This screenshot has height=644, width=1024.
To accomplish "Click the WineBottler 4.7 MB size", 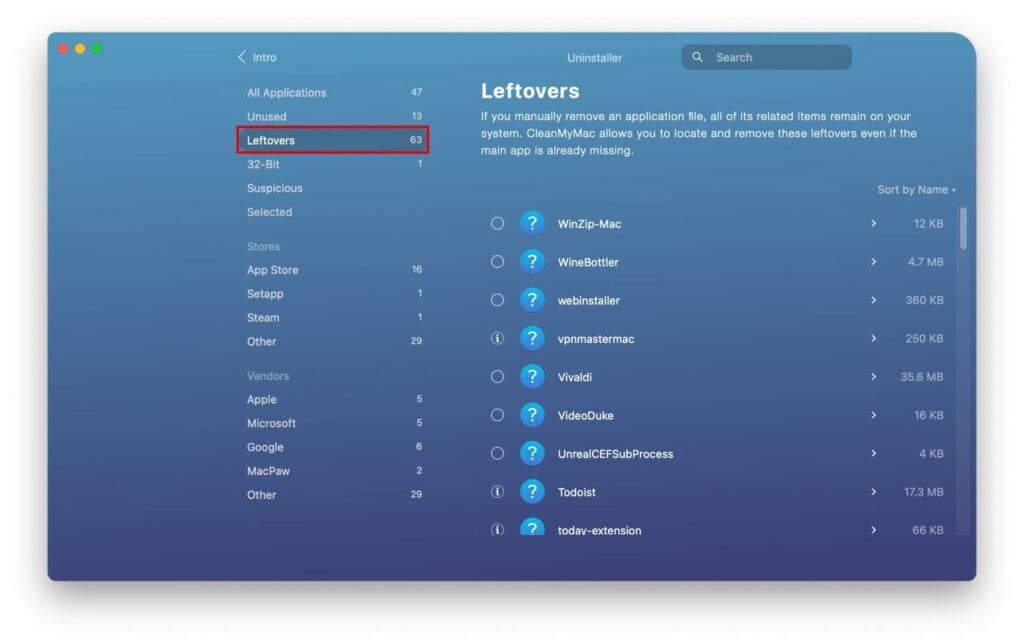I will coord(925,262).
